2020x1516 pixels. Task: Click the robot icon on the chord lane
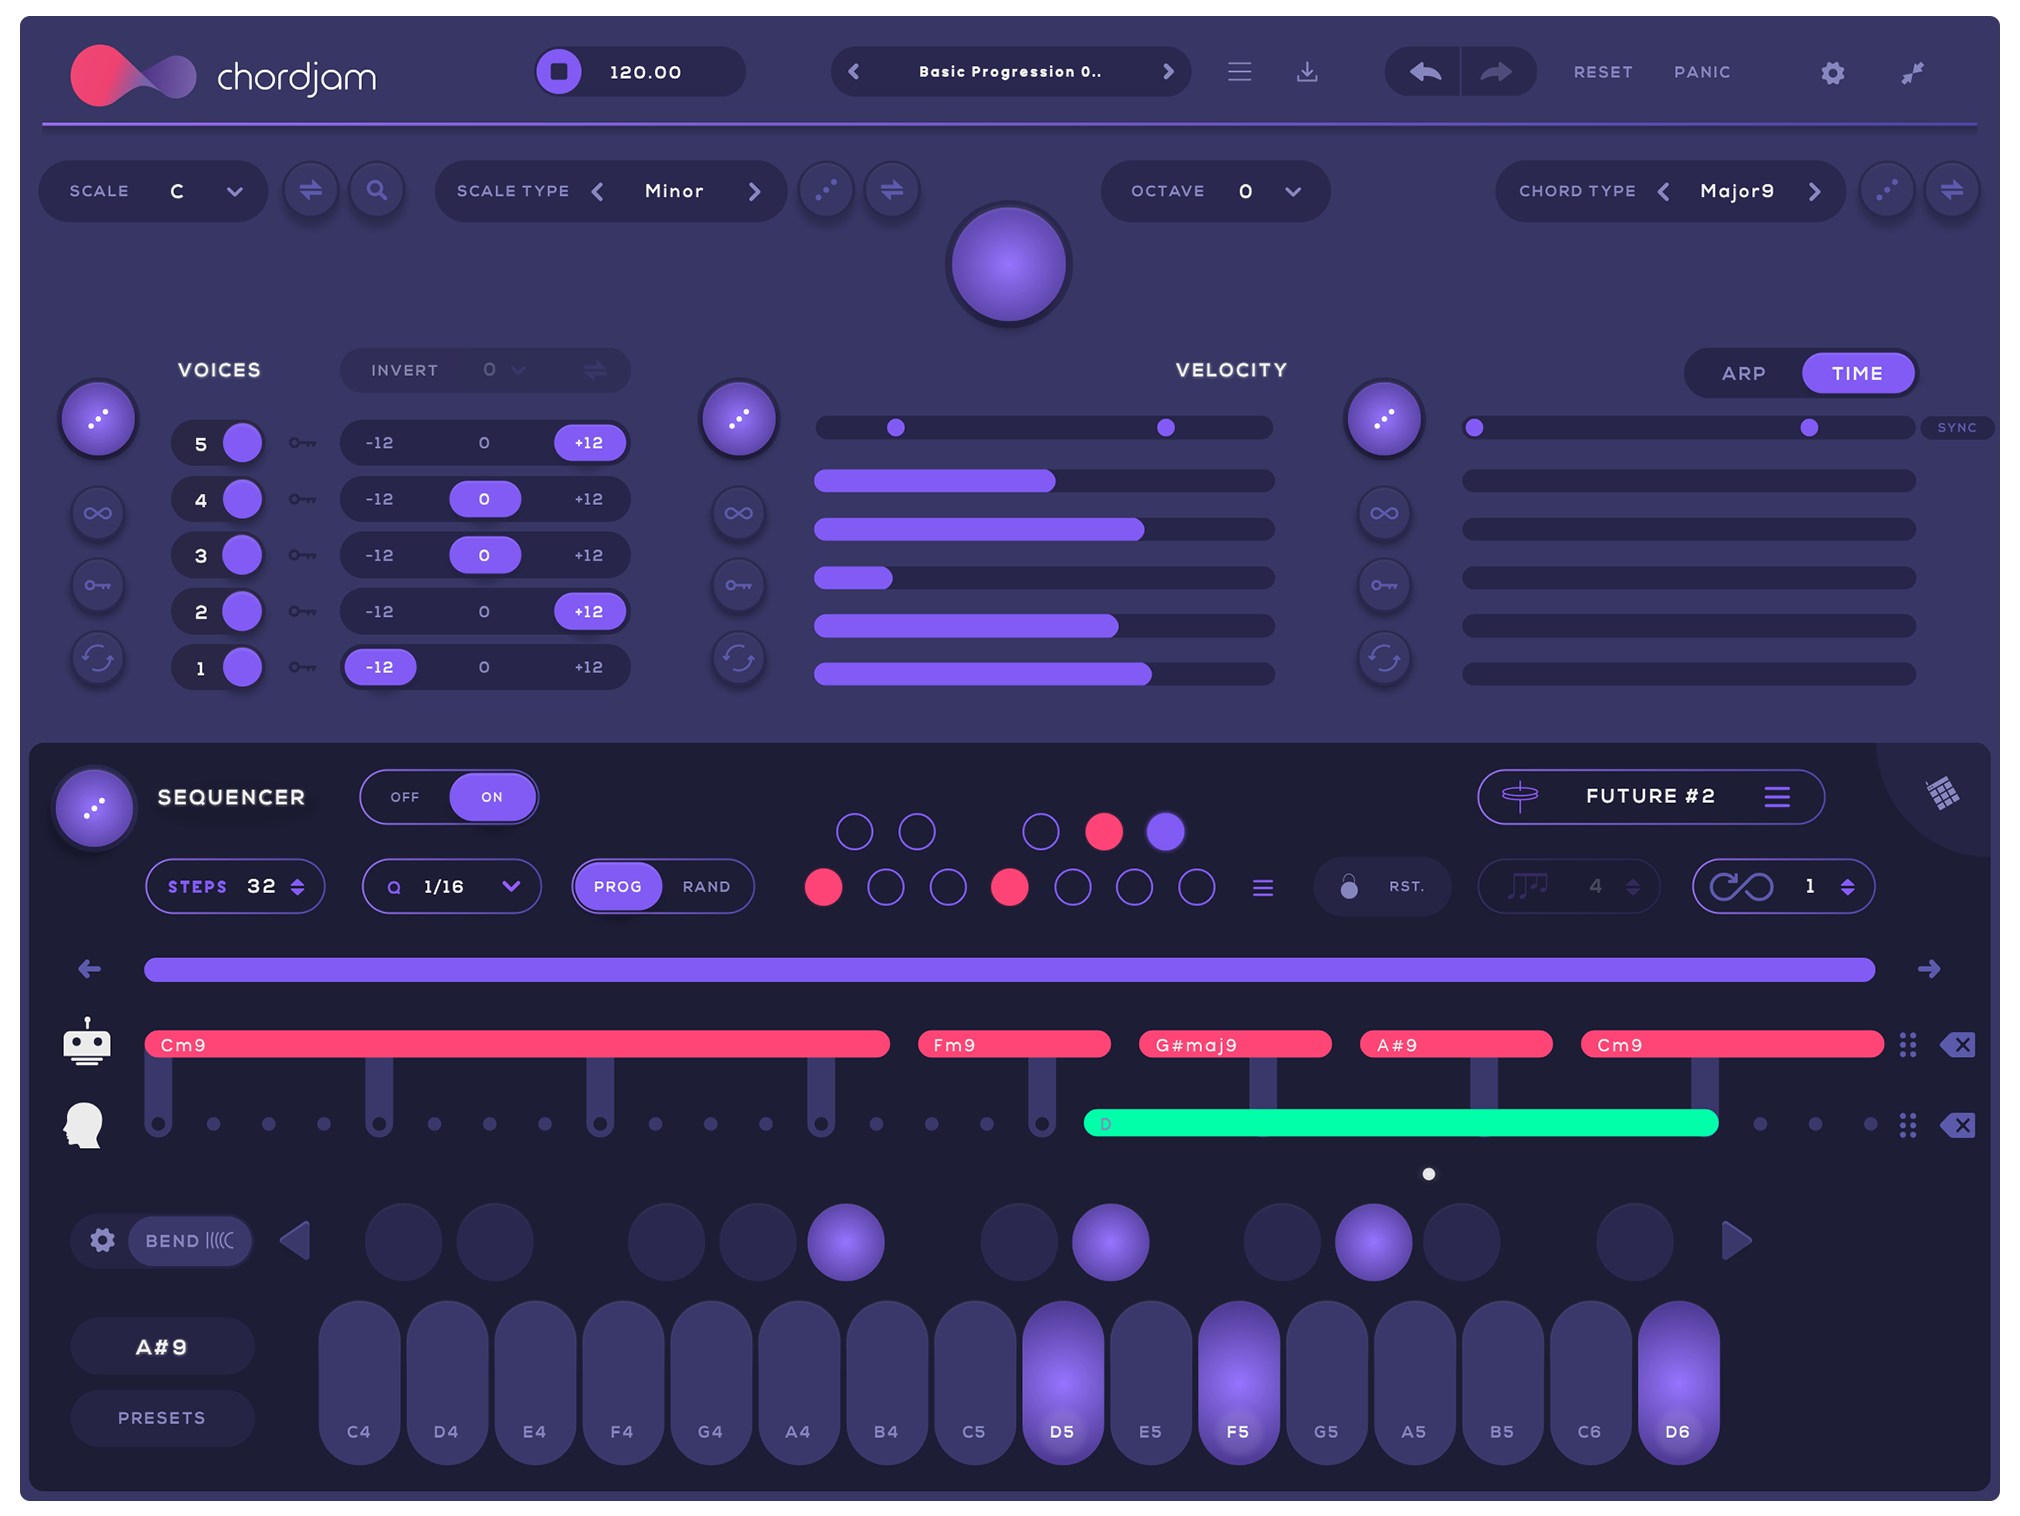87,1043
